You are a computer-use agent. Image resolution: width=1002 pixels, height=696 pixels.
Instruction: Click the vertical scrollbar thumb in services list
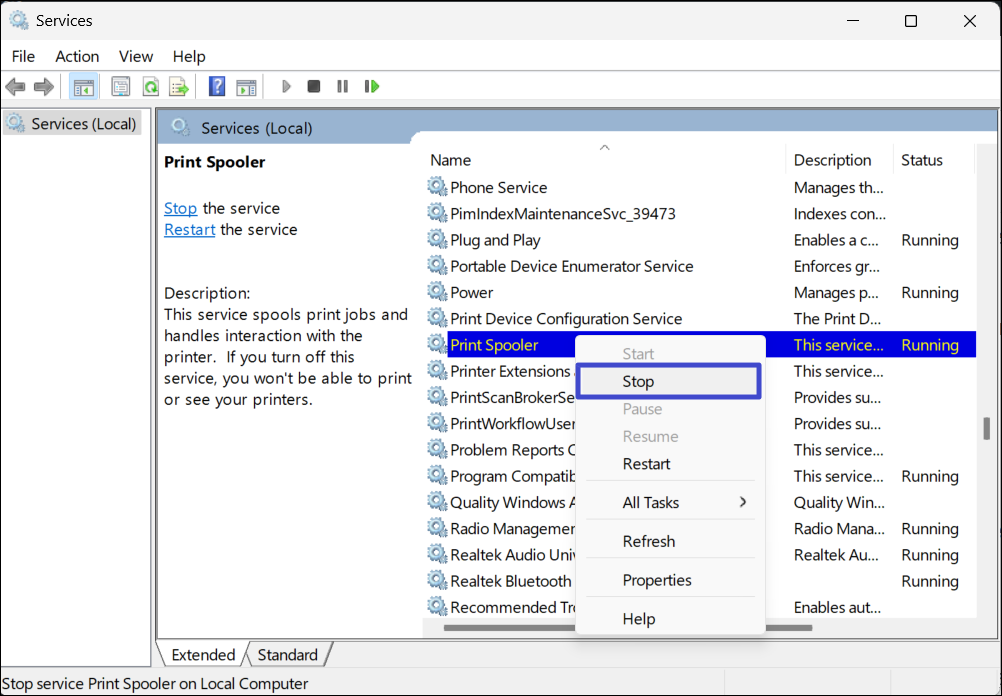[985, 428]
